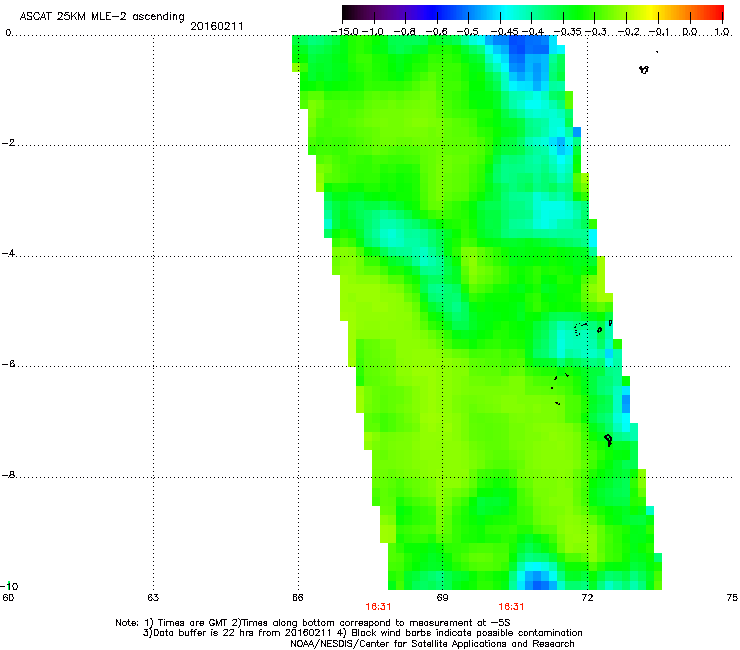Select the -0.8 color bar label

click(x=405, y=32)
